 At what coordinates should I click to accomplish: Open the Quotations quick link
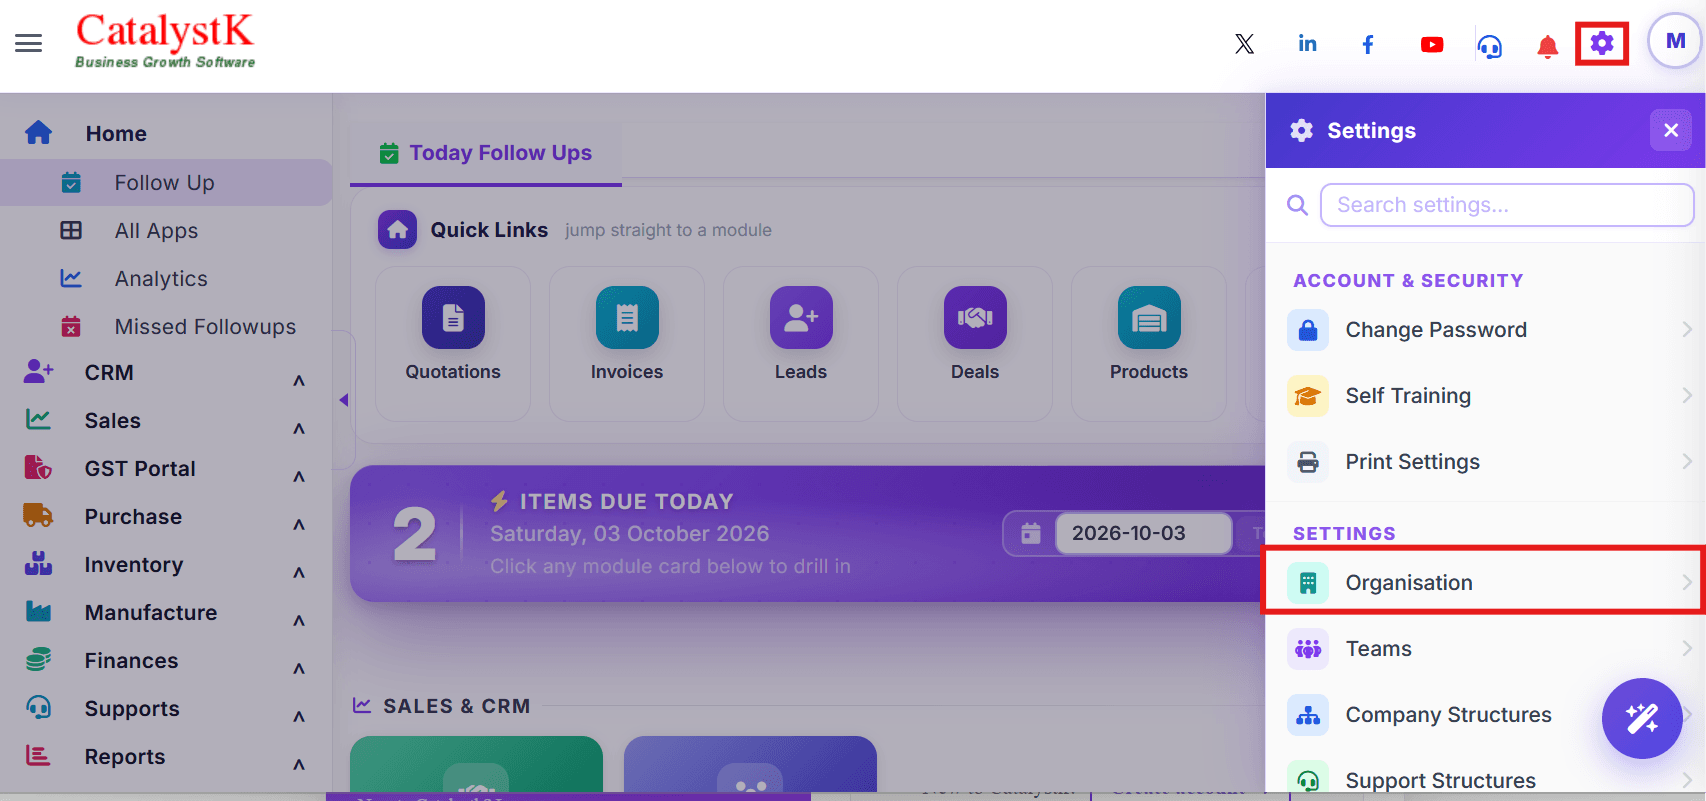point(453,343)
